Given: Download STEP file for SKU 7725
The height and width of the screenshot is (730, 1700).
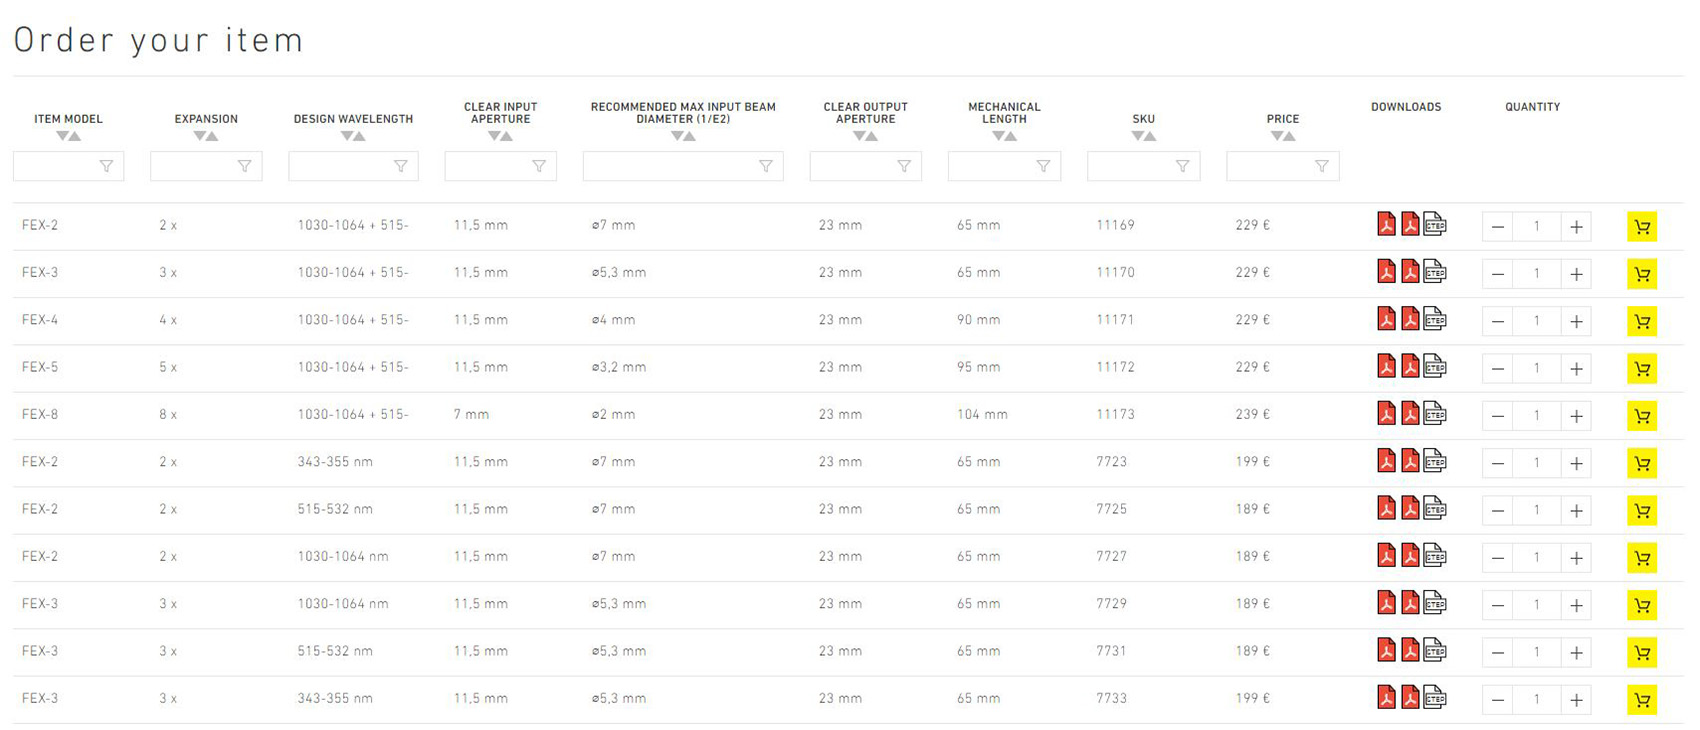Looking at the screenshot, I should (x=1435, y=508).
